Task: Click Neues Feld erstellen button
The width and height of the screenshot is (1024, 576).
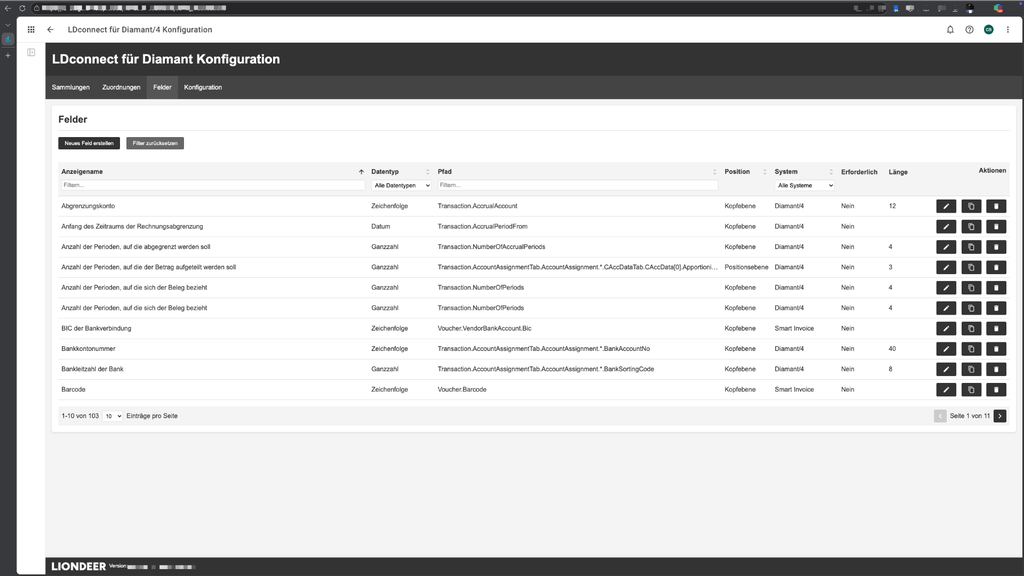Action: [89, 143]
